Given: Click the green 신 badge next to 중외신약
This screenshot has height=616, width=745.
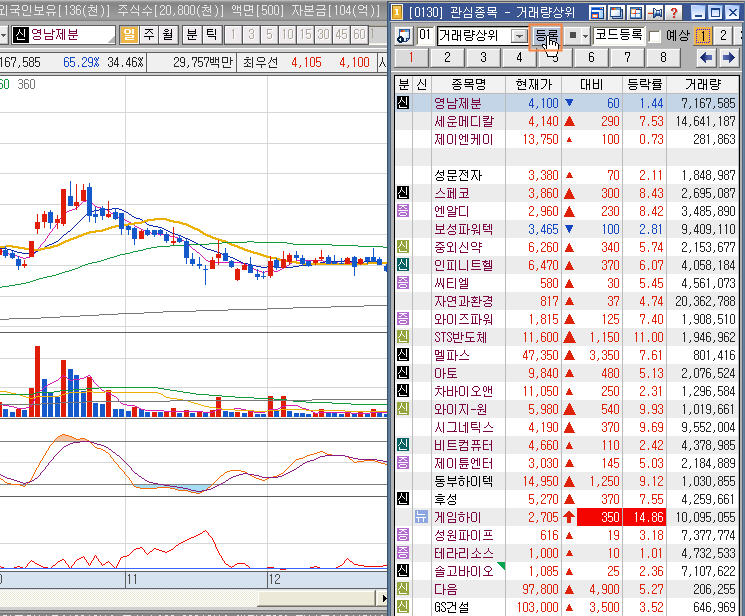Looking at the screenshot, I should tap(403, 247).
